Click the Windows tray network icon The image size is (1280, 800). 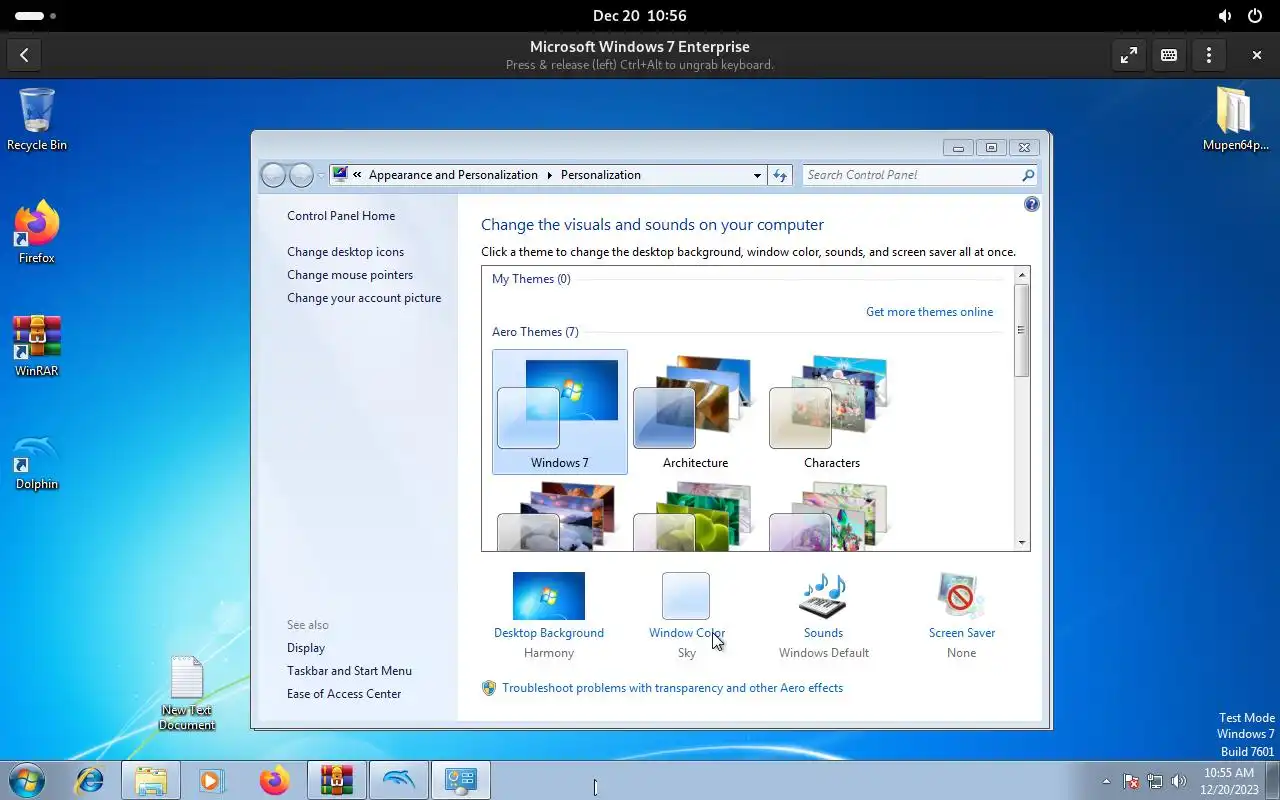tap(1155, 781)
